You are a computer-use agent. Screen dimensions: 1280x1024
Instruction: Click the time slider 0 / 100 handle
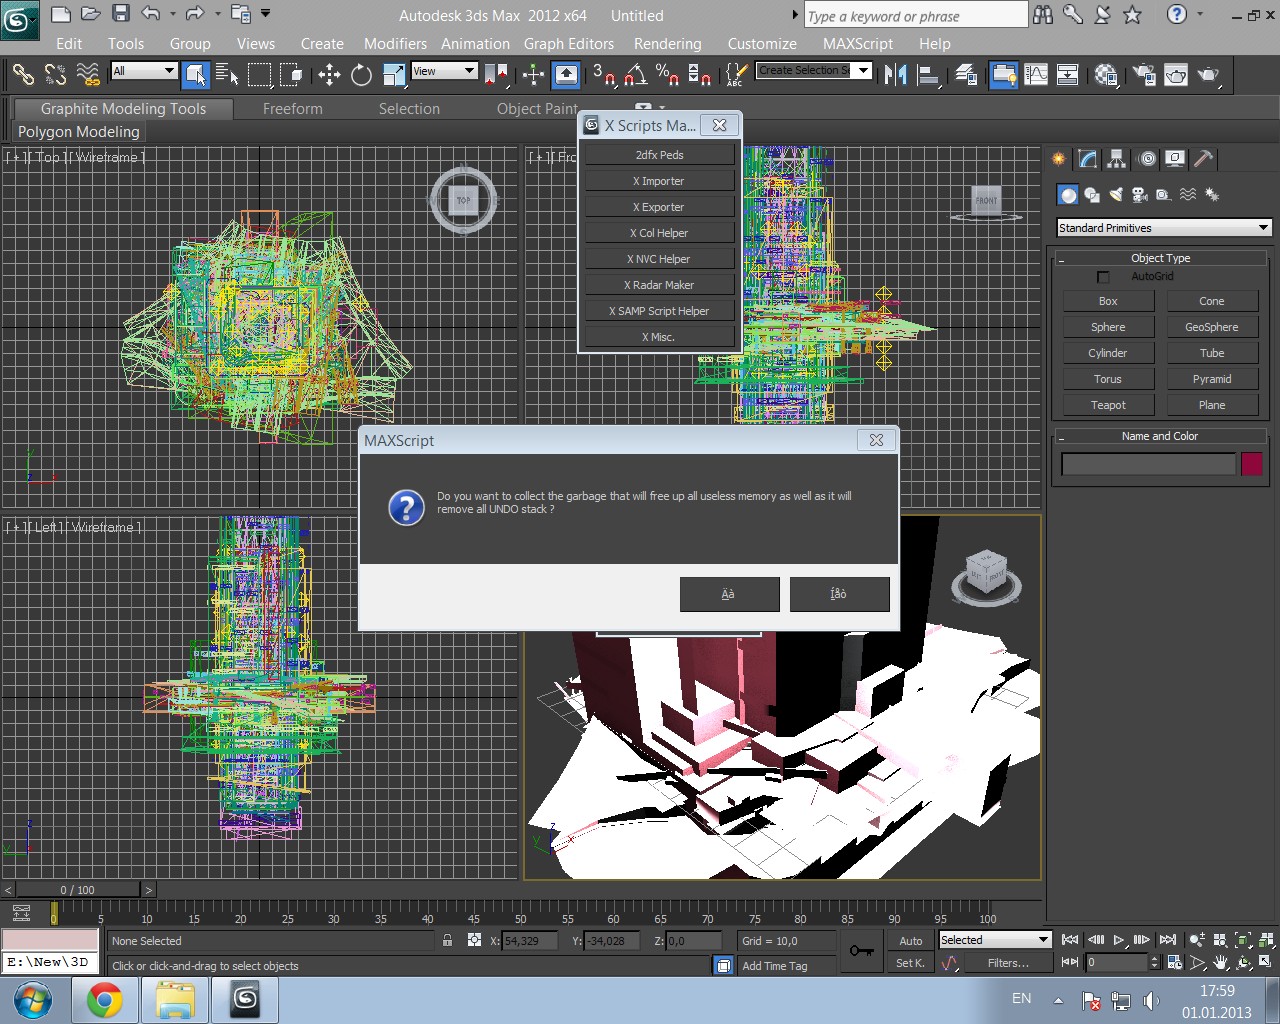(77, 890)
